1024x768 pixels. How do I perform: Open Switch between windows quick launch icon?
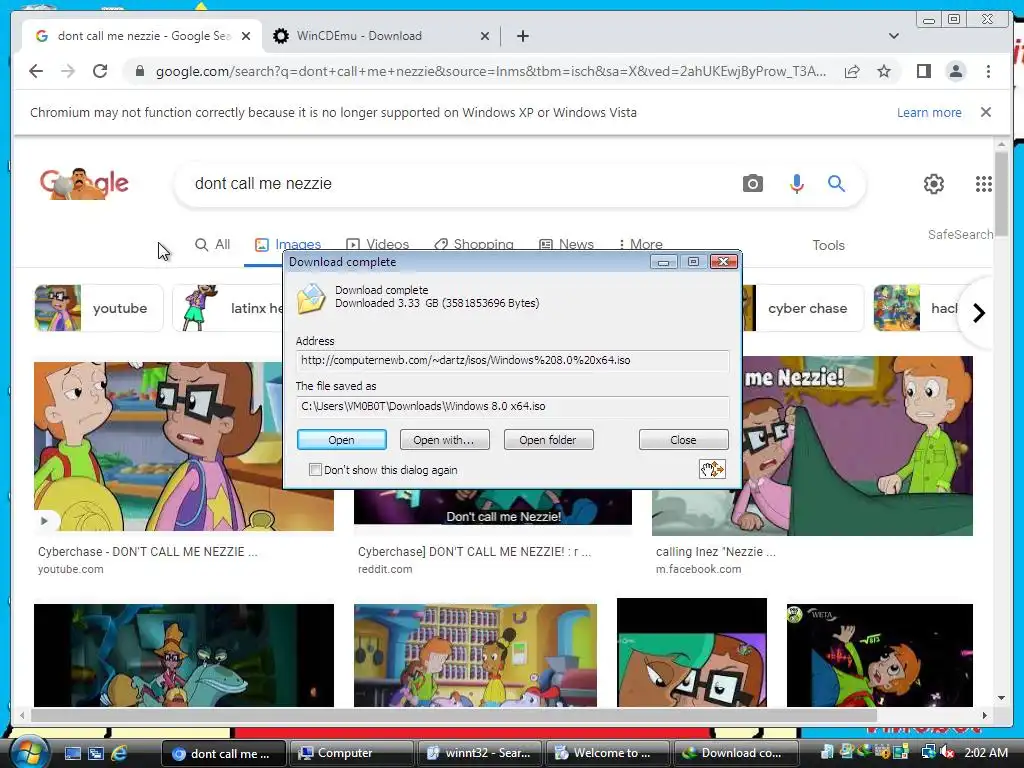click(x=96, y=753)
